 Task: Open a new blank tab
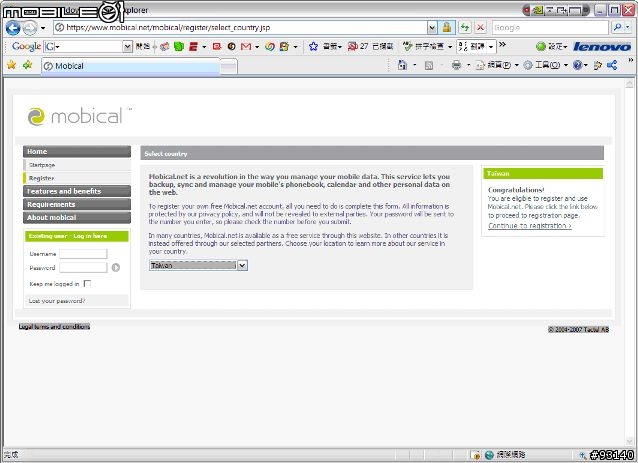point(229,67)
